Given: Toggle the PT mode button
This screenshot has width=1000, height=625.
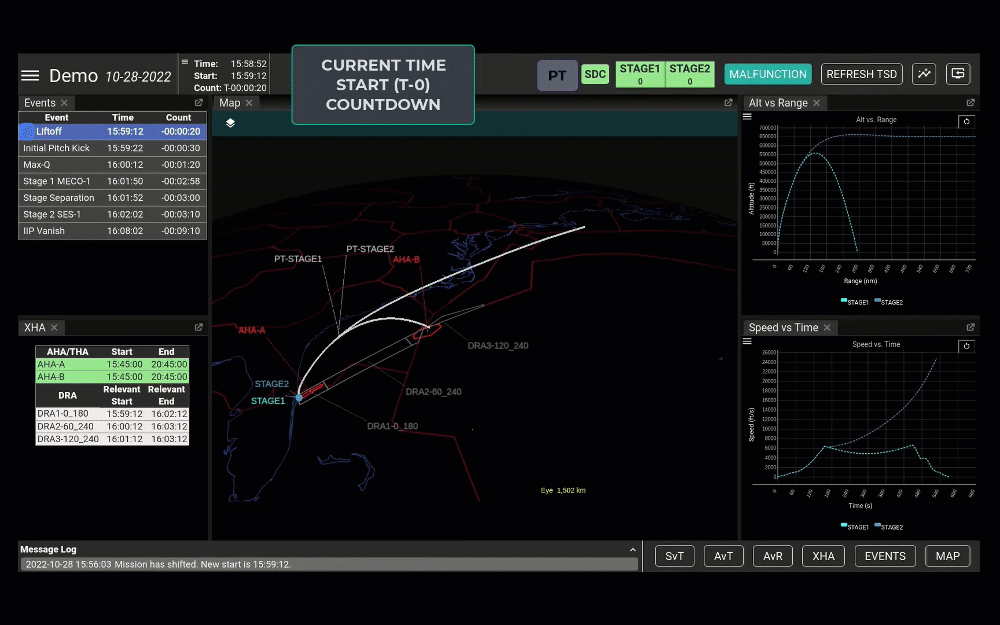Looking at the screenshot, I should [557, 74].
